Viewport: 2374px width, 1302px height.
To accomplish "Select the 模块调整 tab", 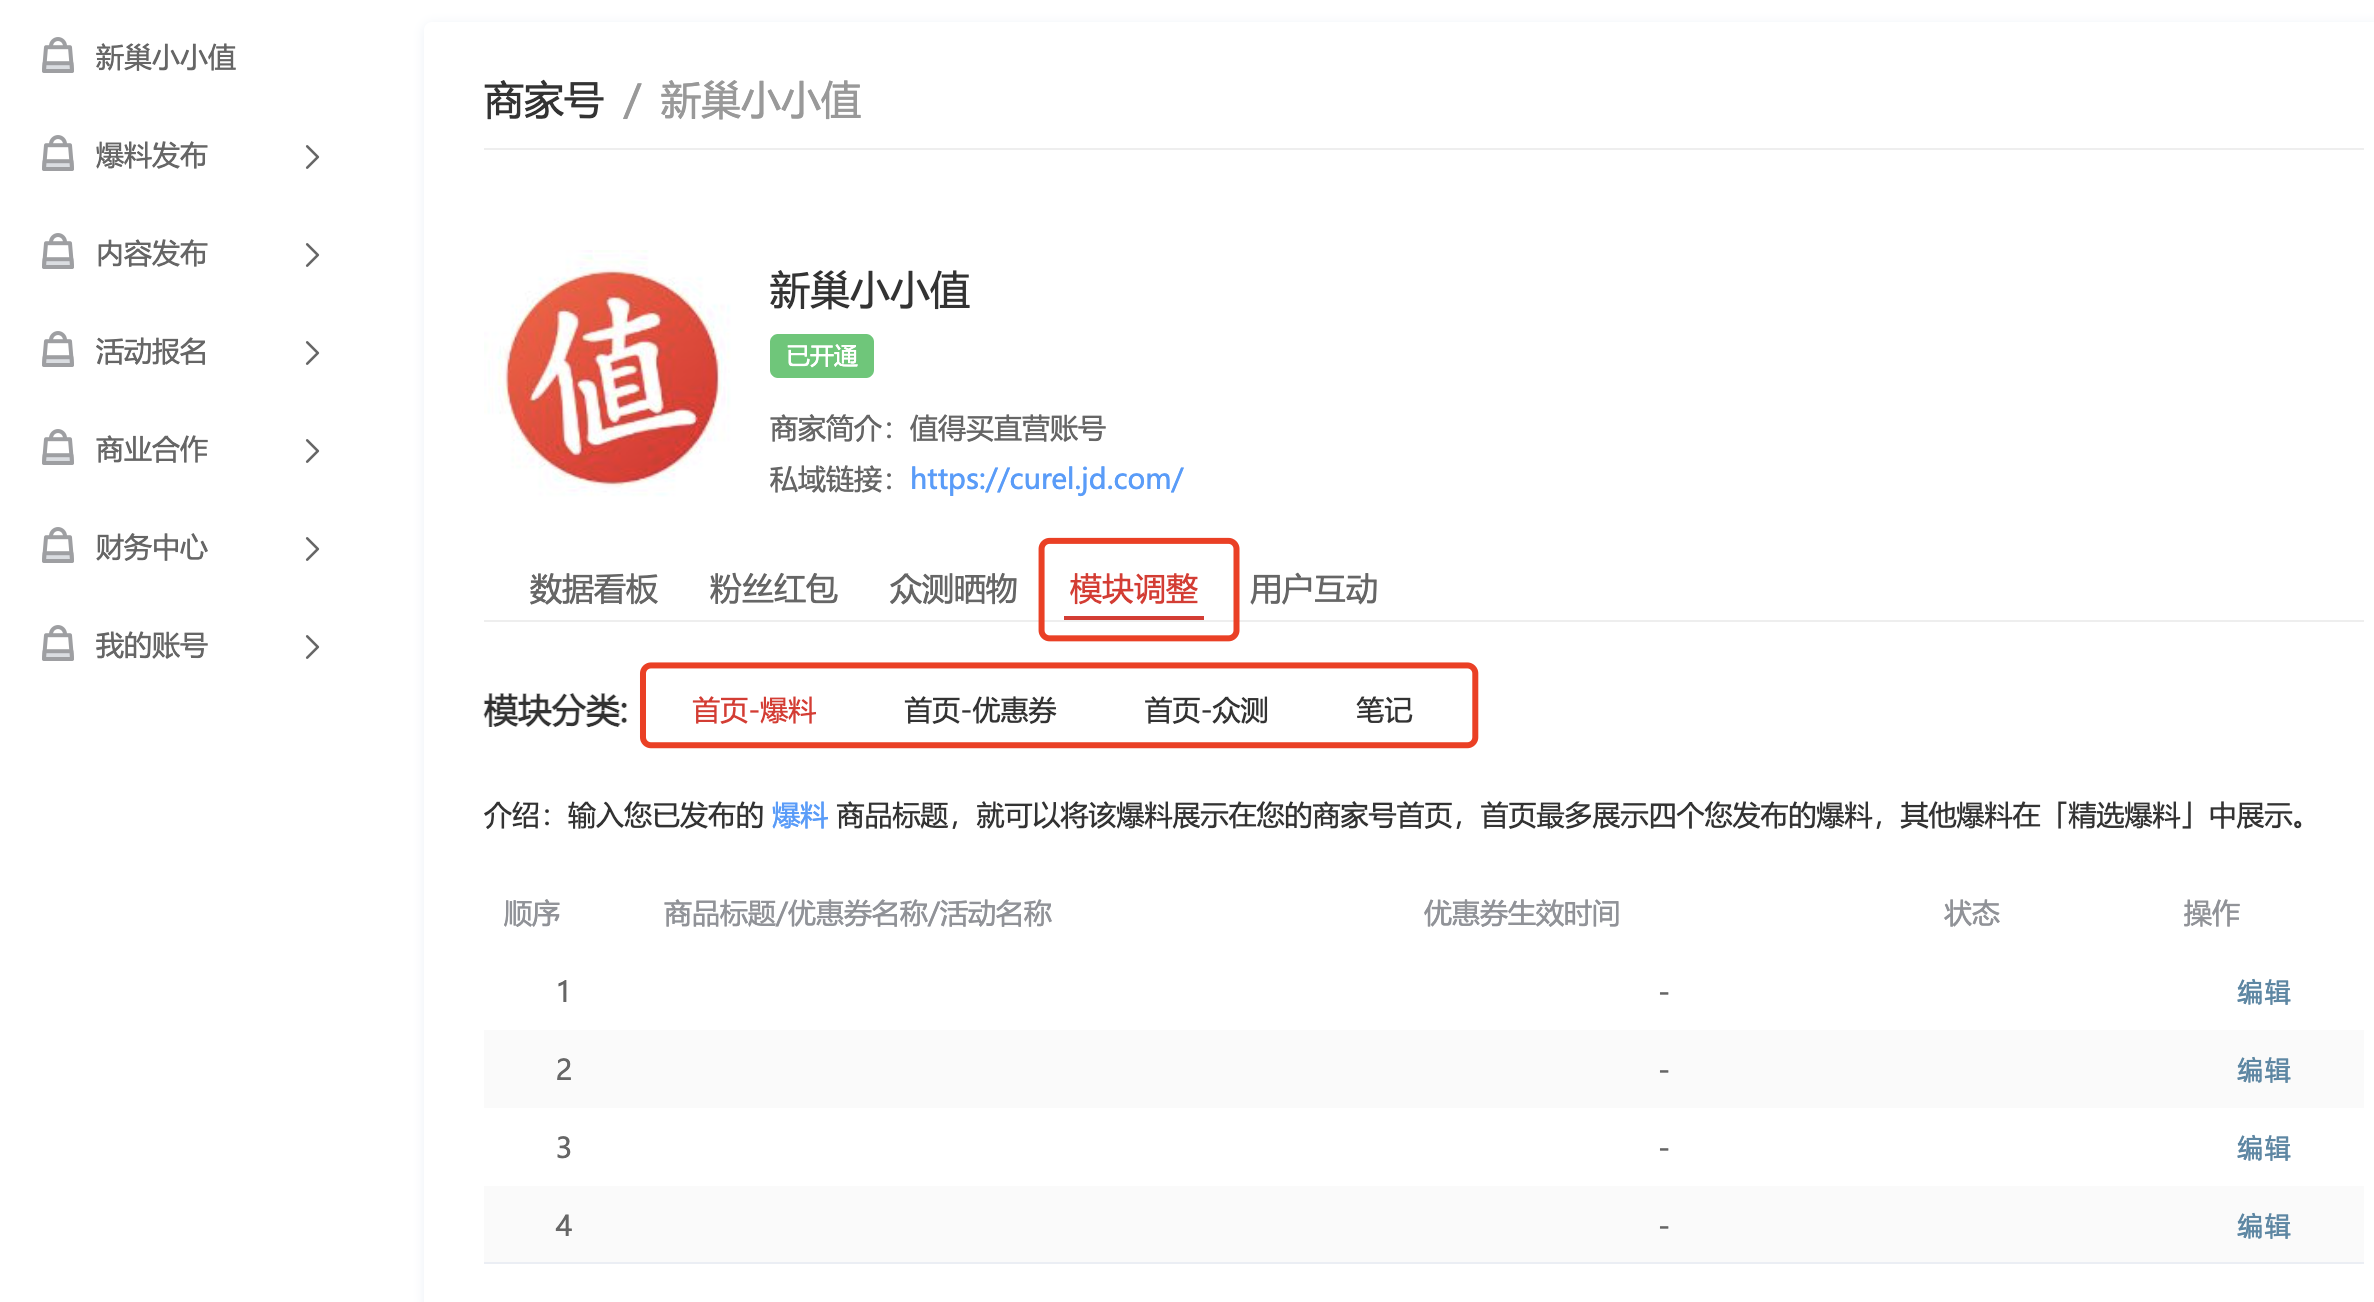I will click(x=1134, y=589).
